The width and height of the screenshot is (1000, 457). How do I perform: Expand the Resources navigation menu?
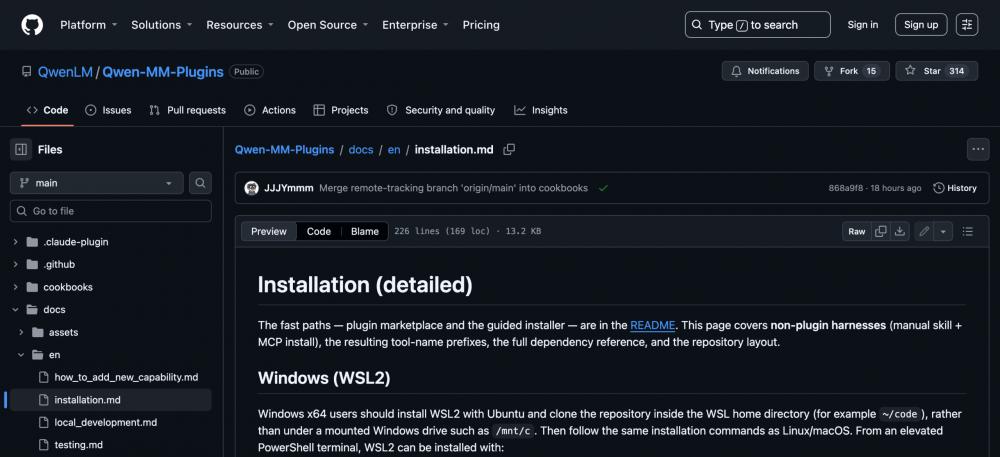click(x=240, y=25)
